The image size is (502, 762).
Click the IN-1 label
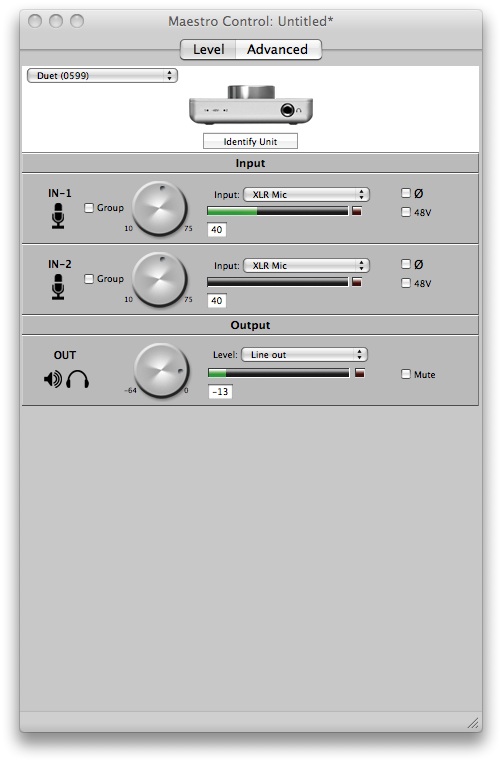60,193
